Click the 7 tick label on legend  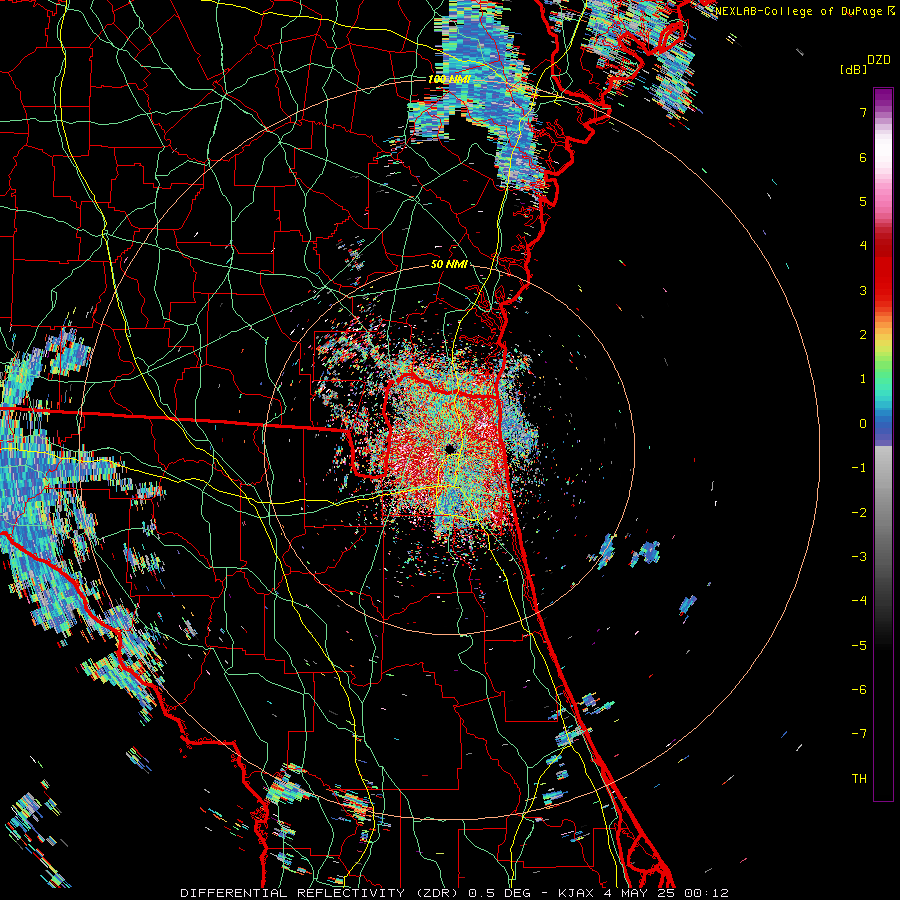click(x=863, y=112)
